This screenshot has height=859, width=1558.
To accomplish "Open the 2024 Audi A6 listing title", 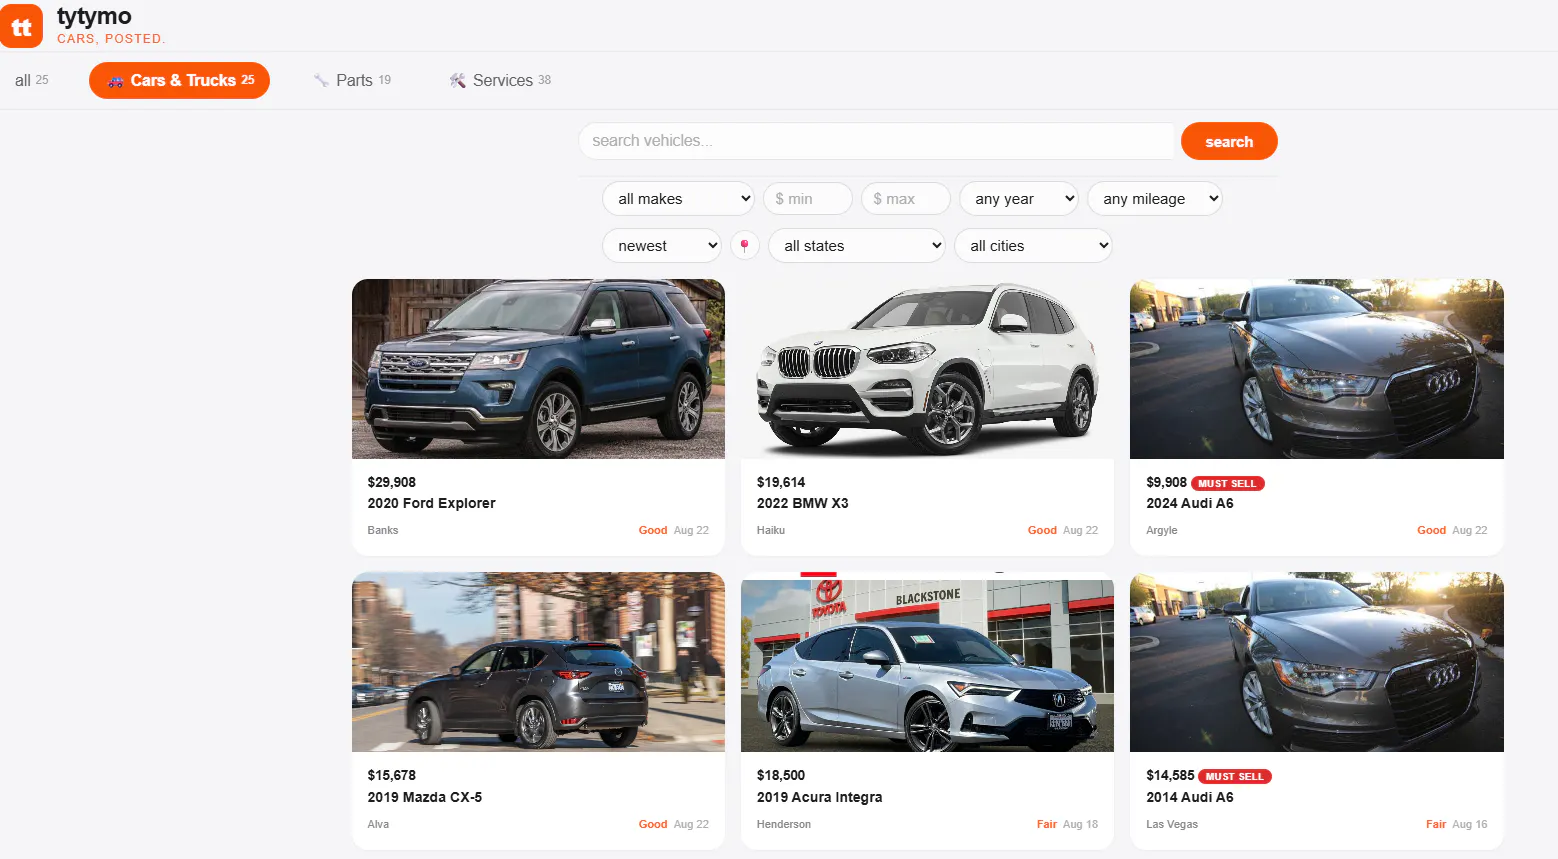I will tap(1190, 503).
